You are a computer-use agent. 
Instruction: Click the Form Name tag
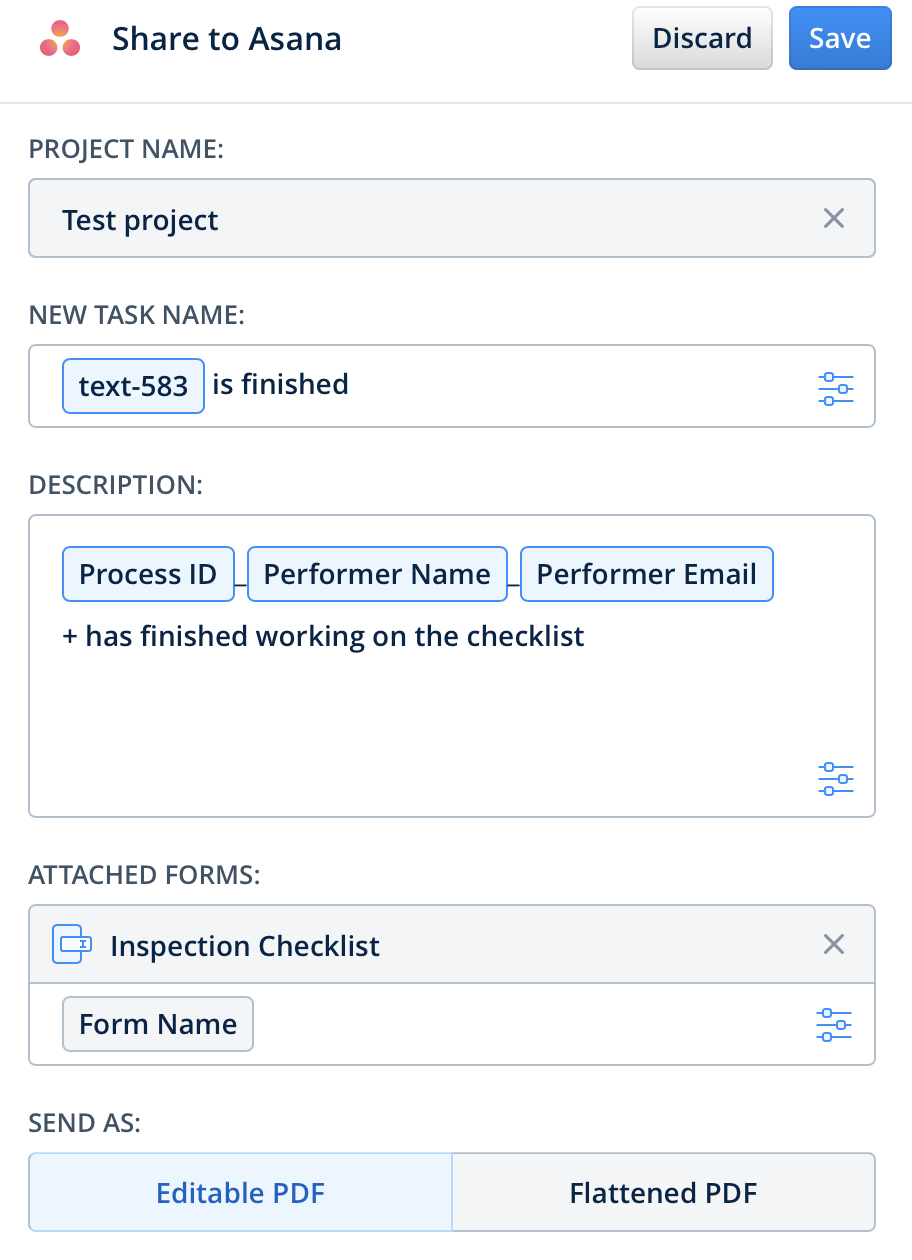pos(158,1024)
